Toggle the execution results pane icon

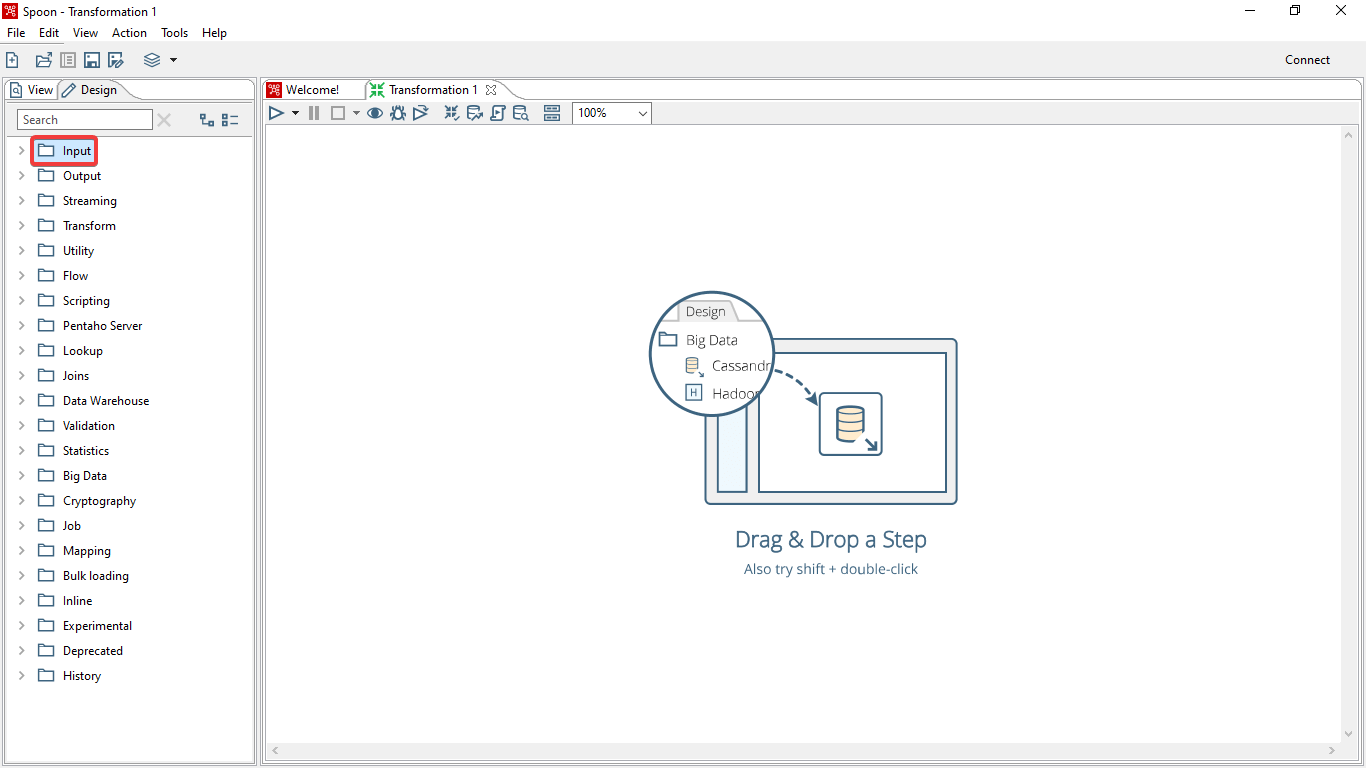point(552,113)
